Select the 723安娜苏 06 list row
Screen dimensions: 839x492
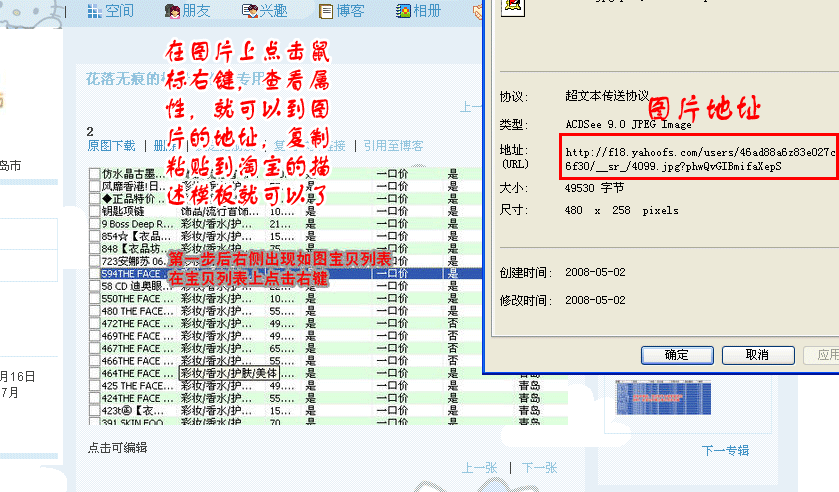coord(286,261)
